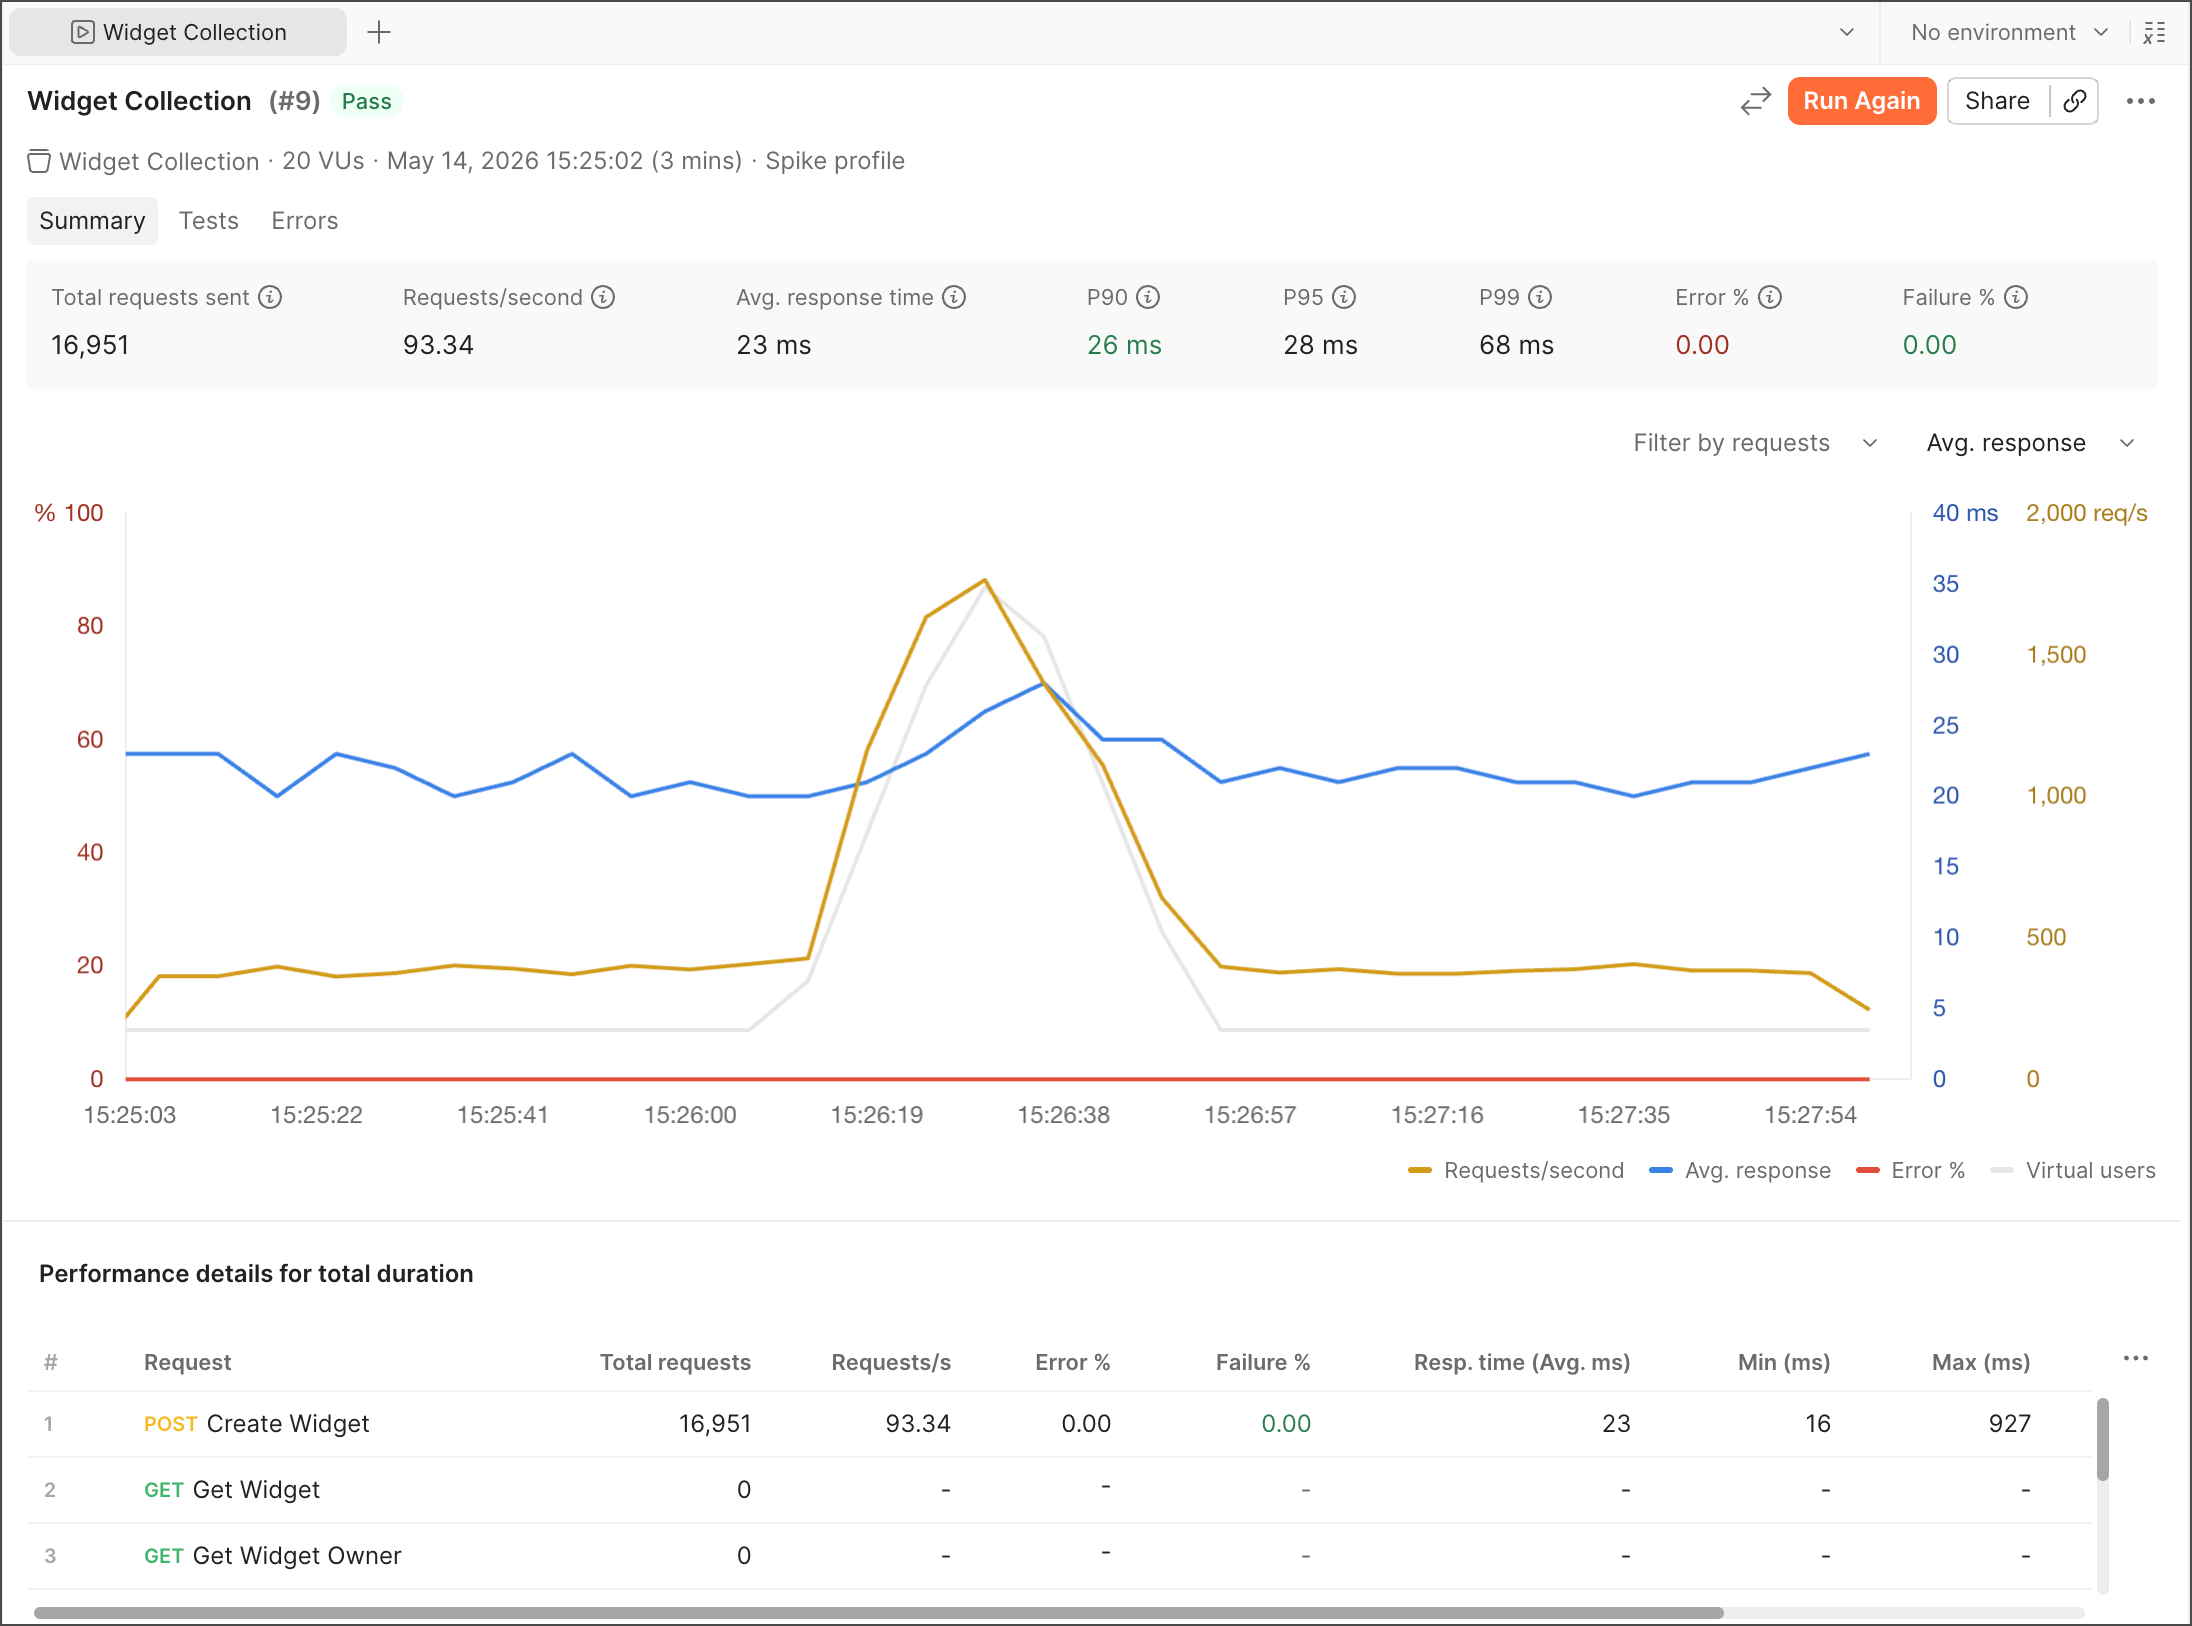The height and width of the screenshot is (1626, 2192).
Task: Toggle Avg. response legend series
Action: pyautogui.click(x=1740, y=1170)
